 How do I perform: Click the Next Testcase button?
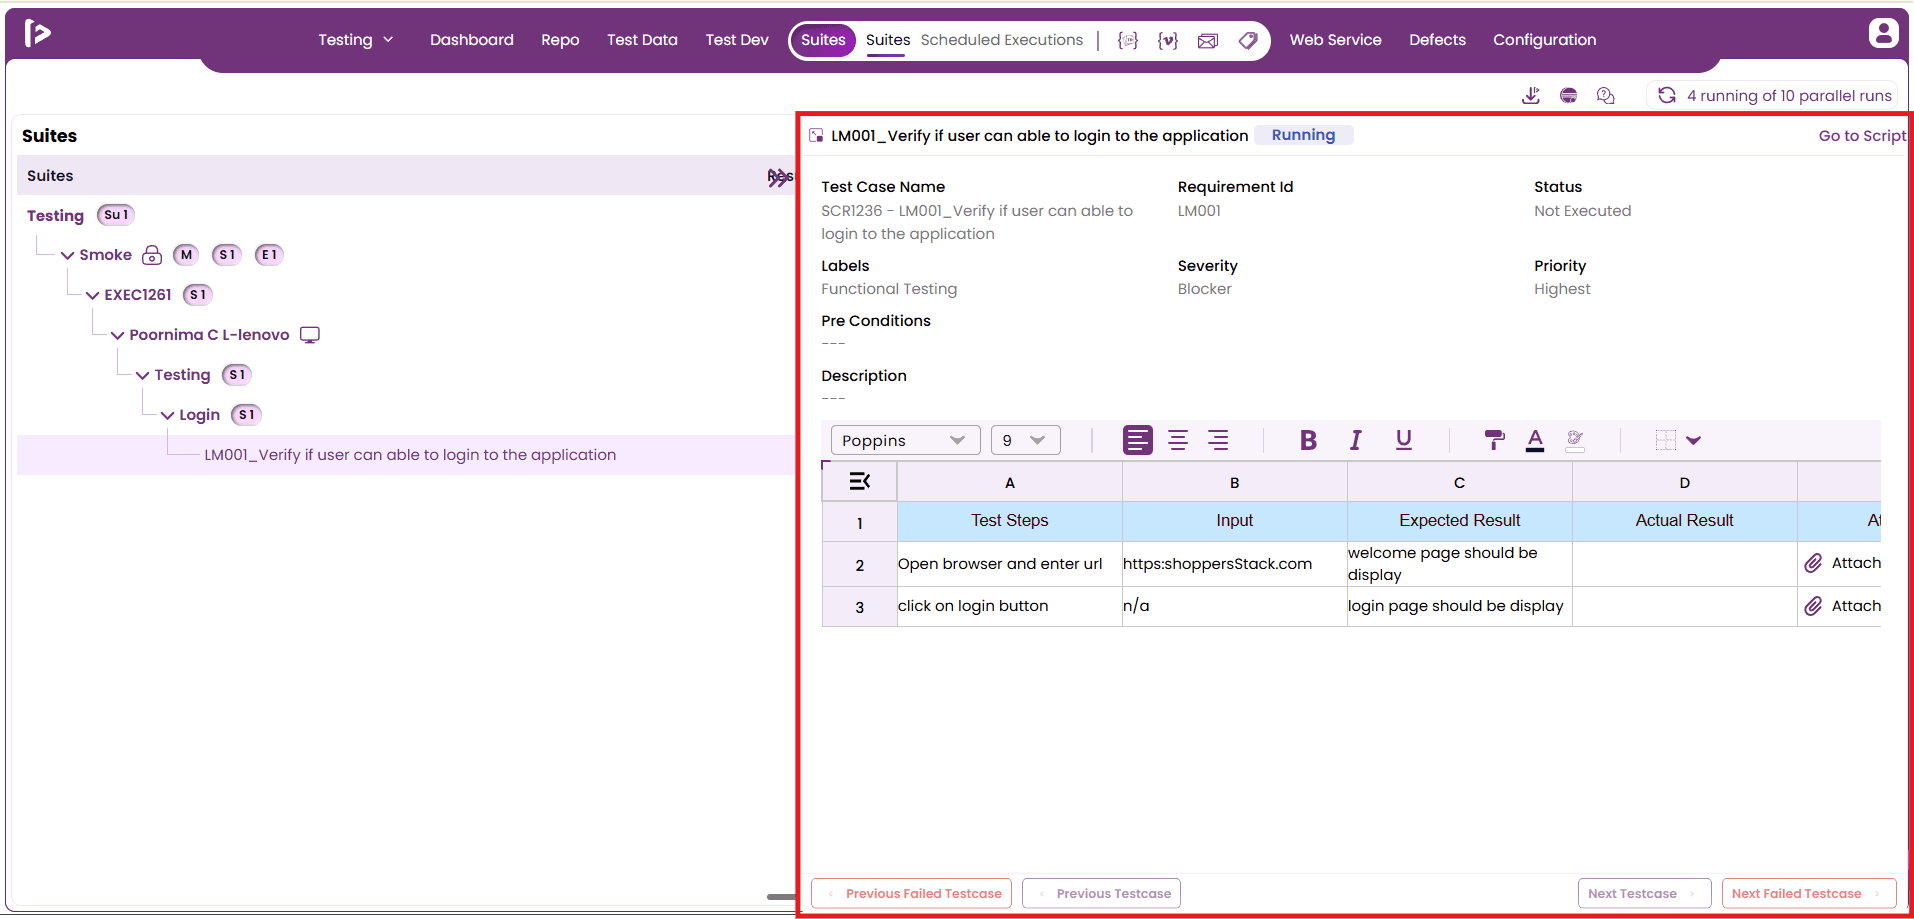1644,893
